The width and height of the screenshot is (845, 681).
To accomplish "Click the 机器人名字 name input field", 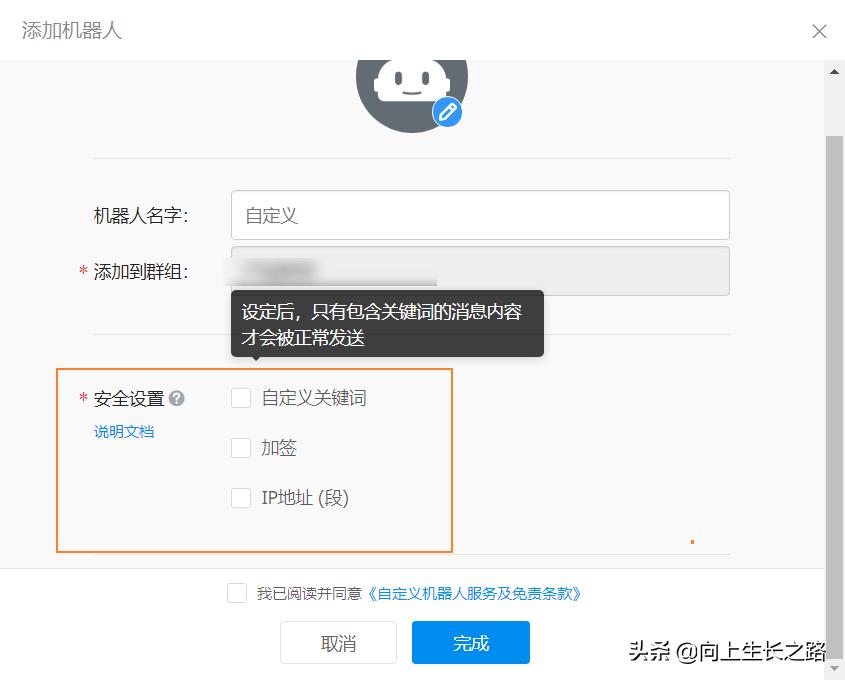I will click(x=480, y=214).
